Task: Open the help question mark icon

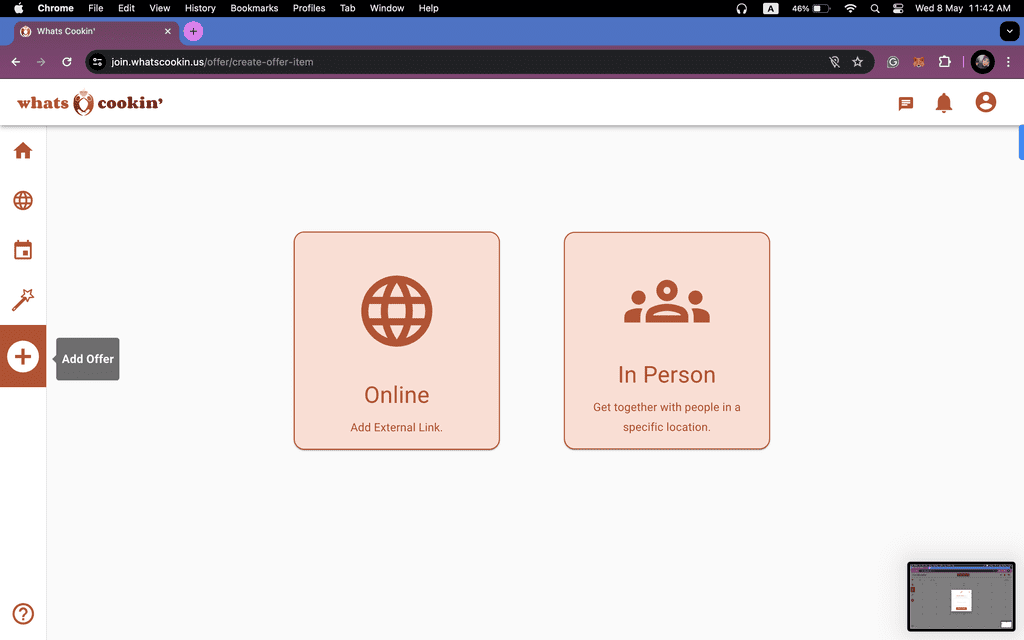Action: [x=23, y=614]
